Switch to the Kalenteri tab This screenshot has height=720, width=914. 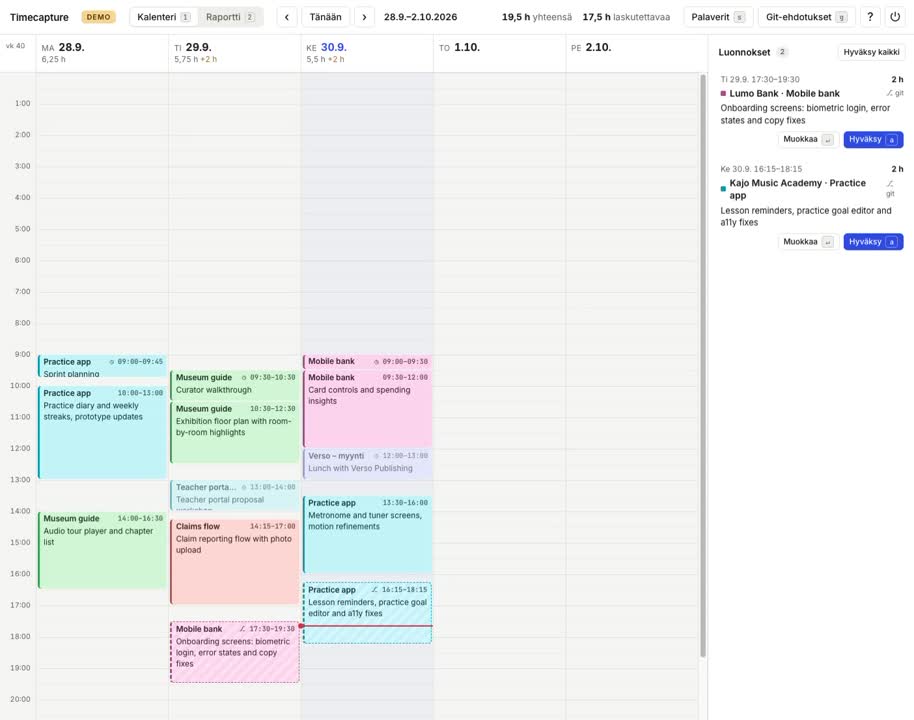163,17
